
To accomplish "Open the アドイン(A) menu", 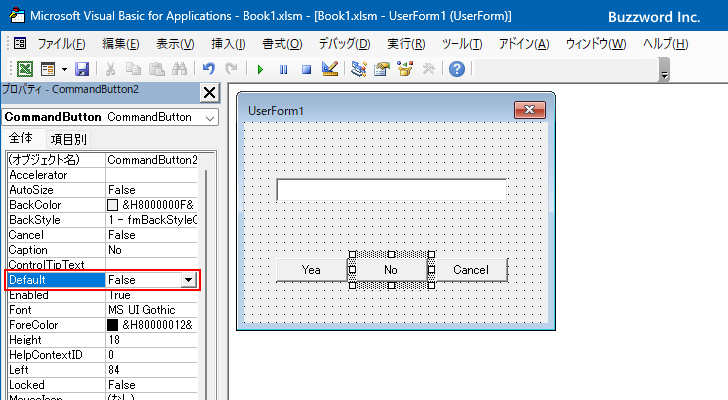I will tap(524, 44).
